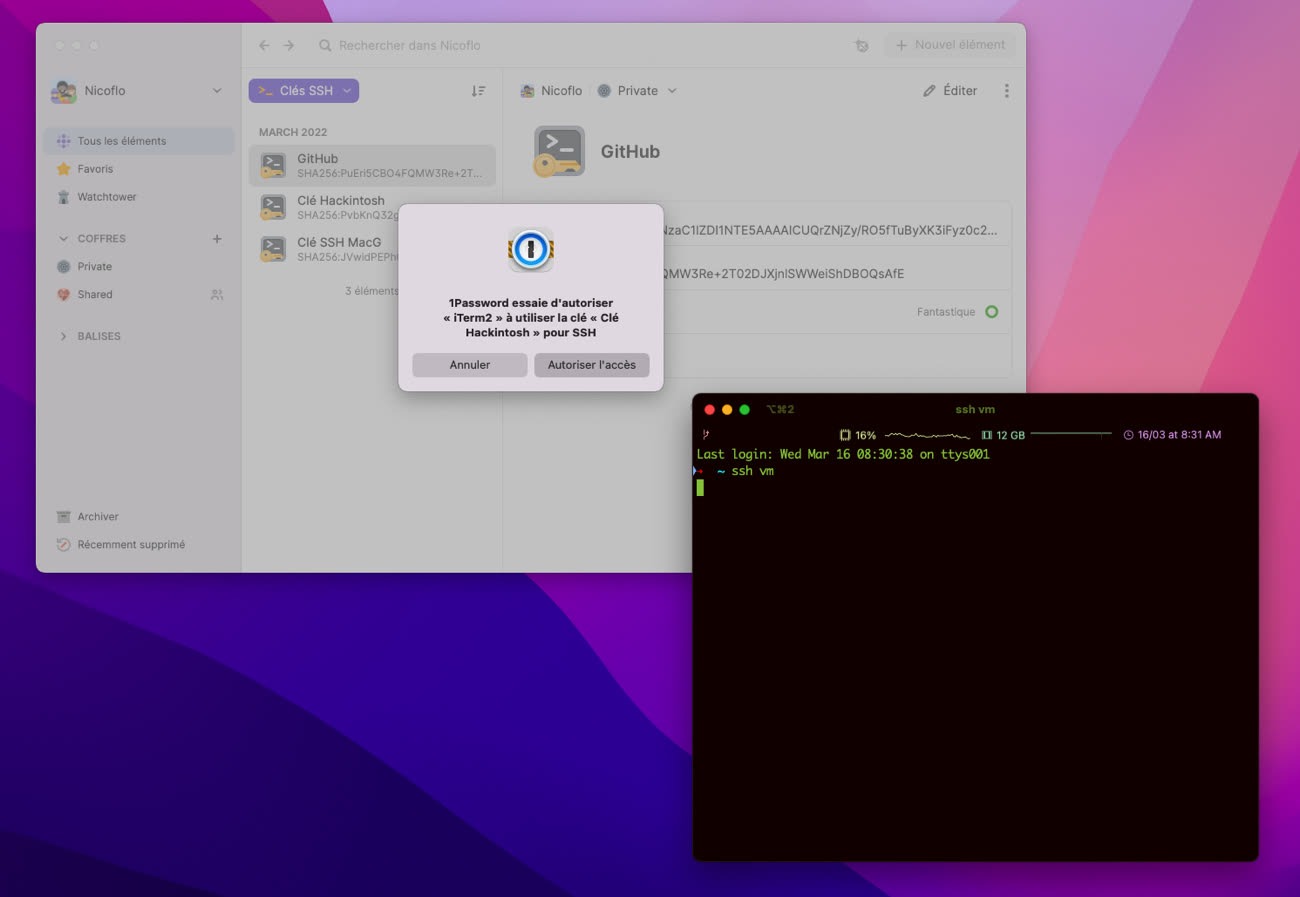1300x897 pixels.
Task: Click the Watchtower sidebar icon
Action: (64, 197)
